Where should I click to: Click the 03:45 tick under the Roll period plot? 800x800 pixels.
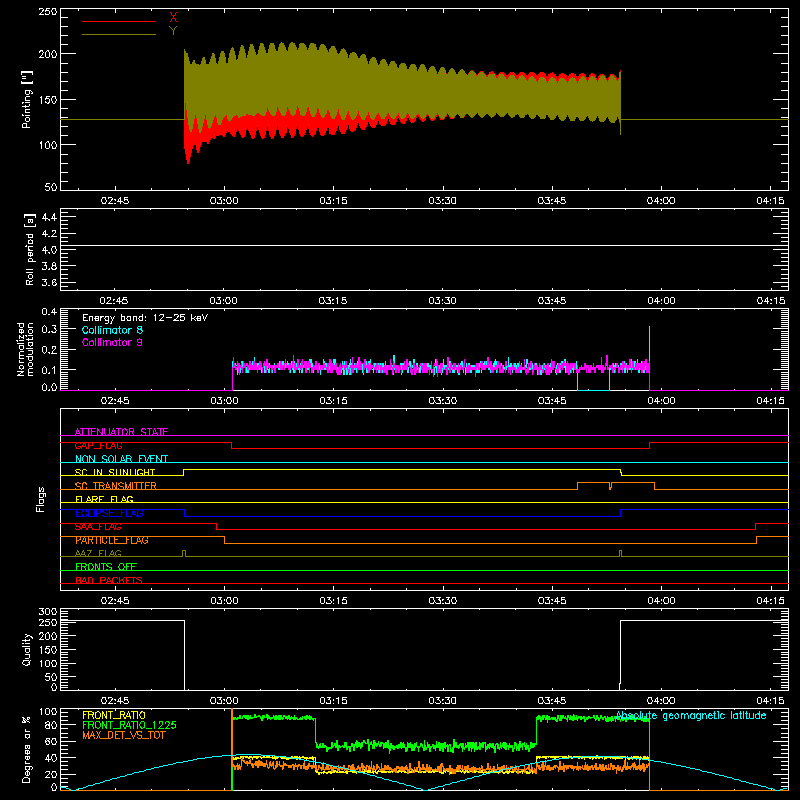pos(552,301)
